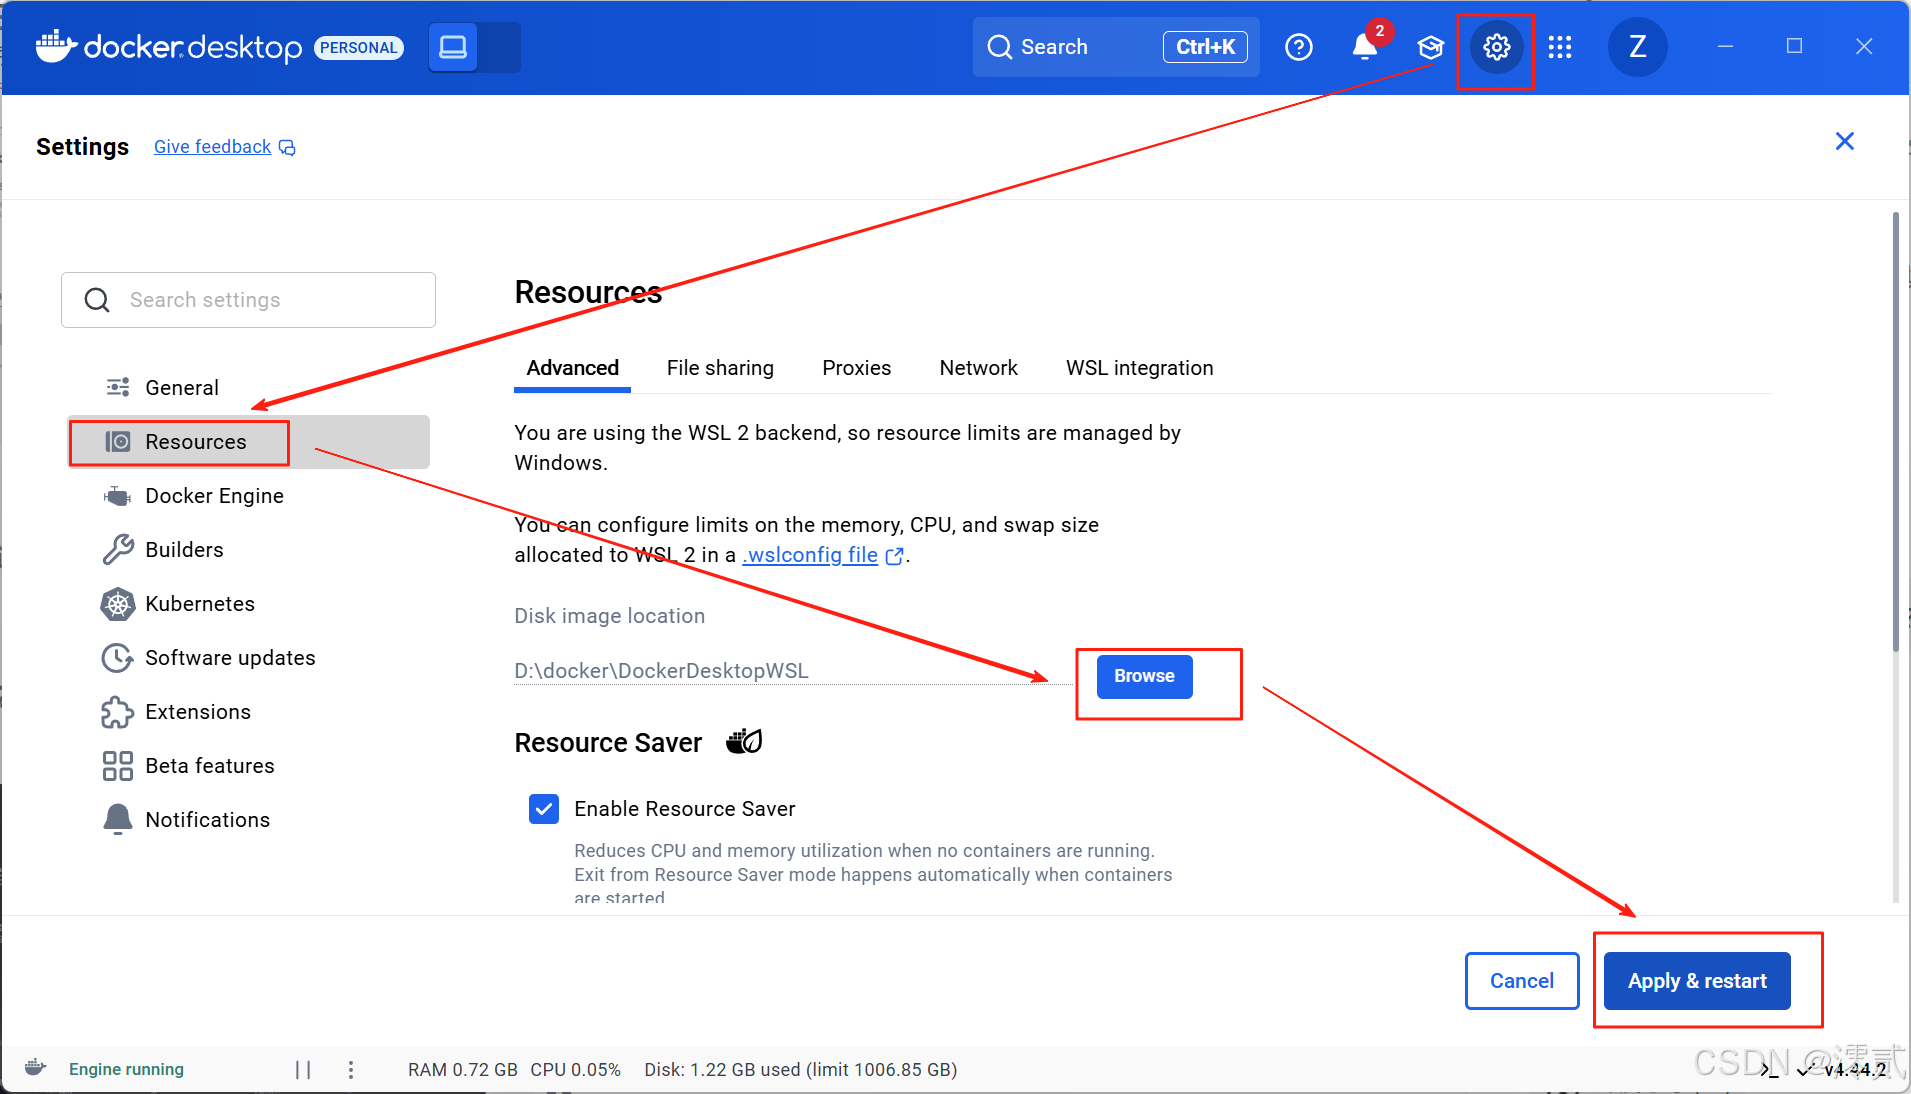Click Cancel button
This screenshot has width=1911, height=1094.
pyautogui.click(x=1522, y=981)
